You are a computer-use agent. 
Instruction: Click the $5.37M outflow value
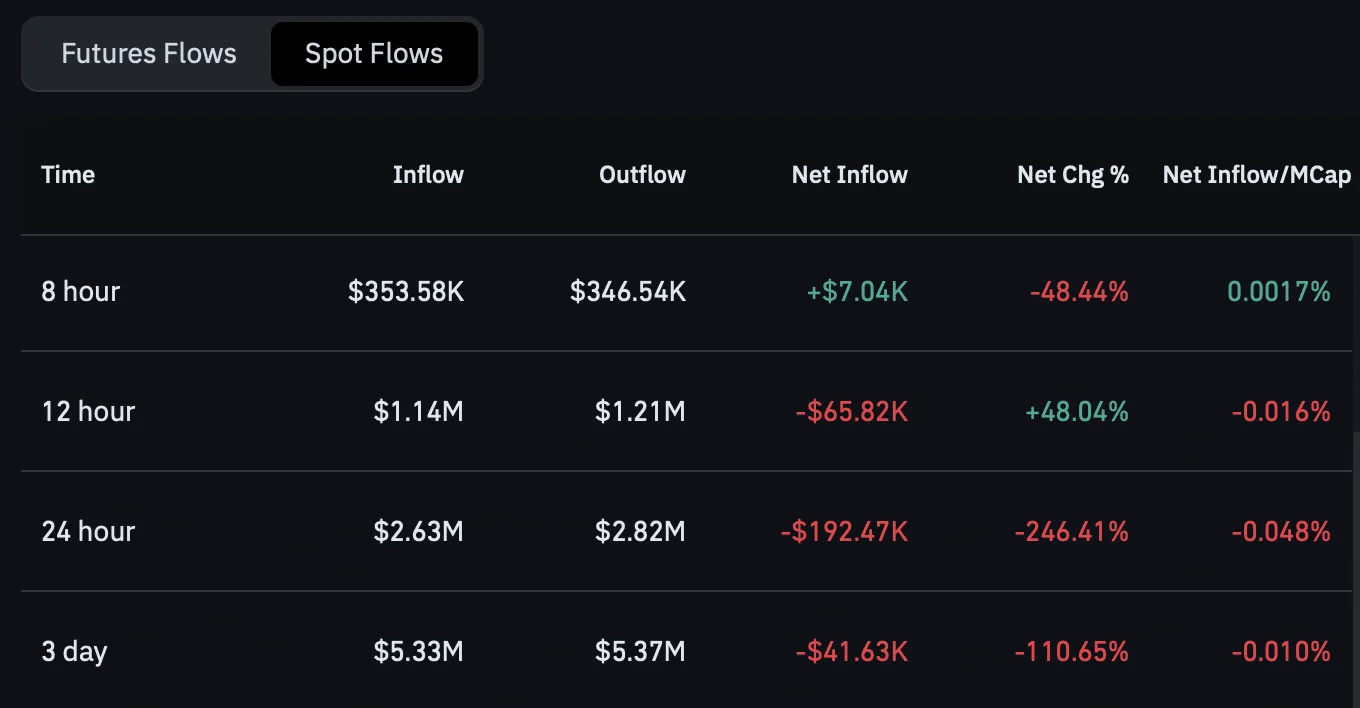[x=641, y=652]
